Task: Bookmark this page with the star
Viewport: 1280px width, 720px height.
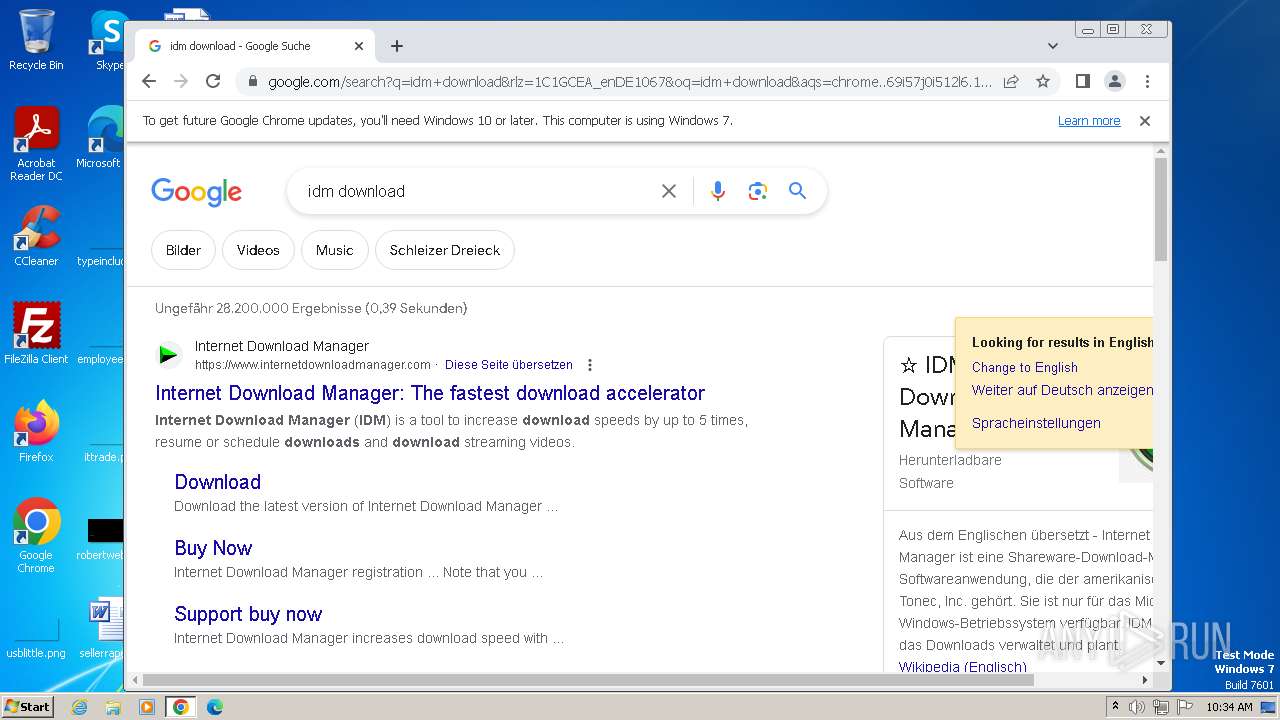Action: [1043, 82]
